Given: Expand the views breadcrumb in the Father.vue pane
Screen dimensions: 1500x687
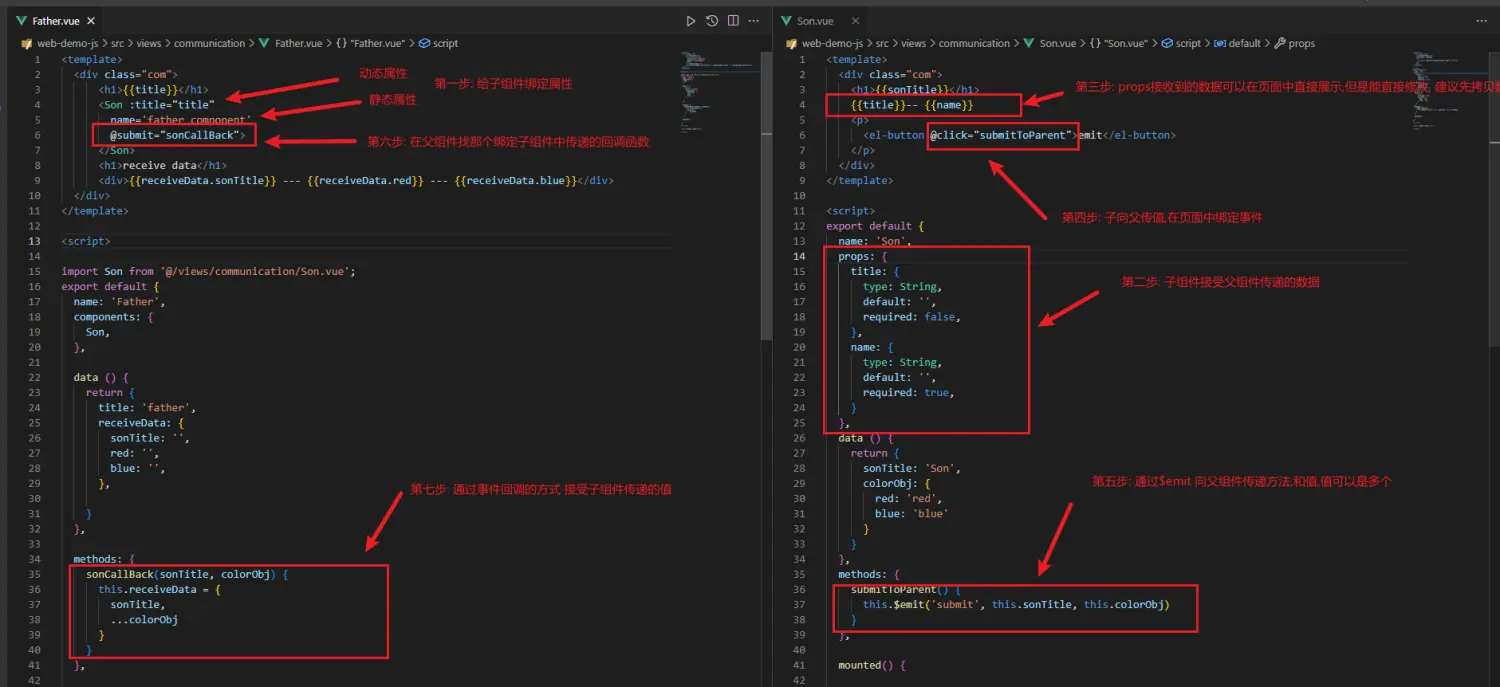Looking at the screenshot, I should tap(148, 44).
